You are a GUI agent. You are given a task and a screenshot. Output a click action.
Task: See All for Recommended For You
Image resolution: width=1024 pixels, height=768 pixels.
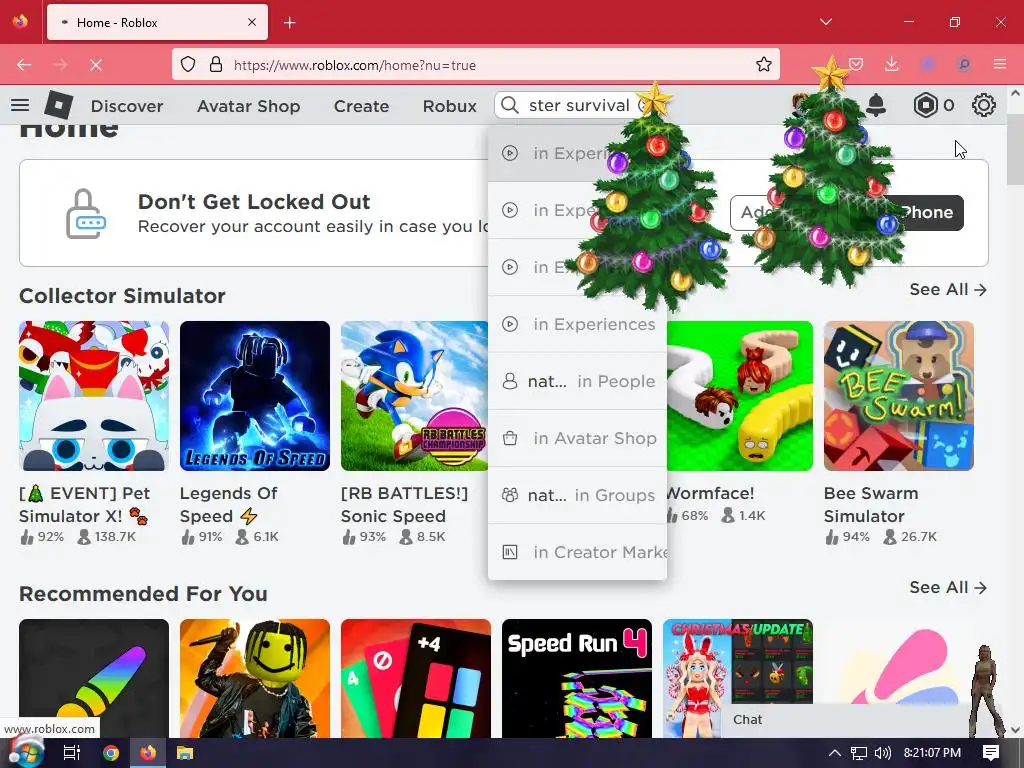(x=948, y=587)
